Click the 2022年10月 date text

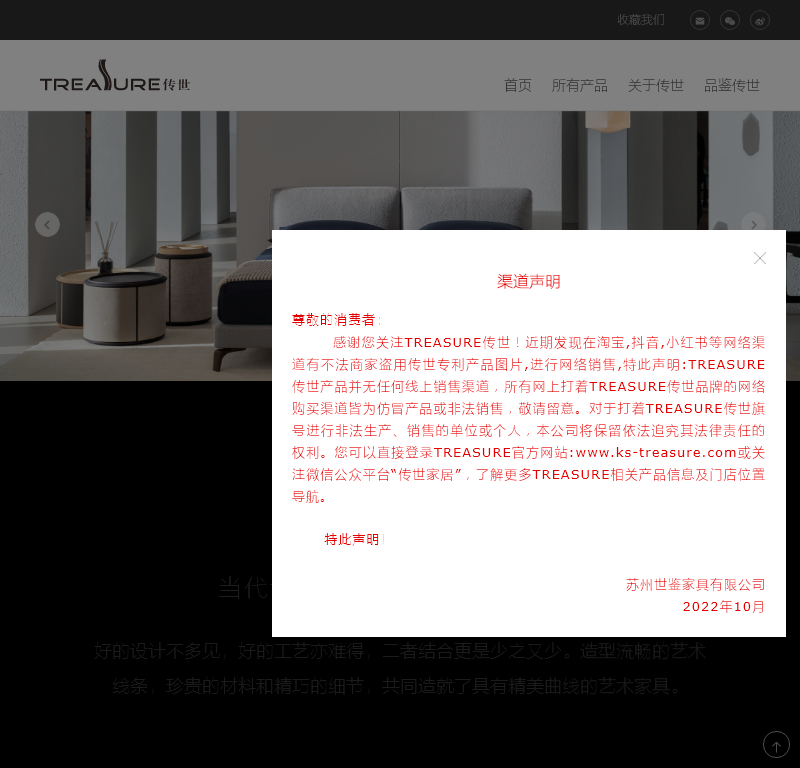[x=723, y=607]
